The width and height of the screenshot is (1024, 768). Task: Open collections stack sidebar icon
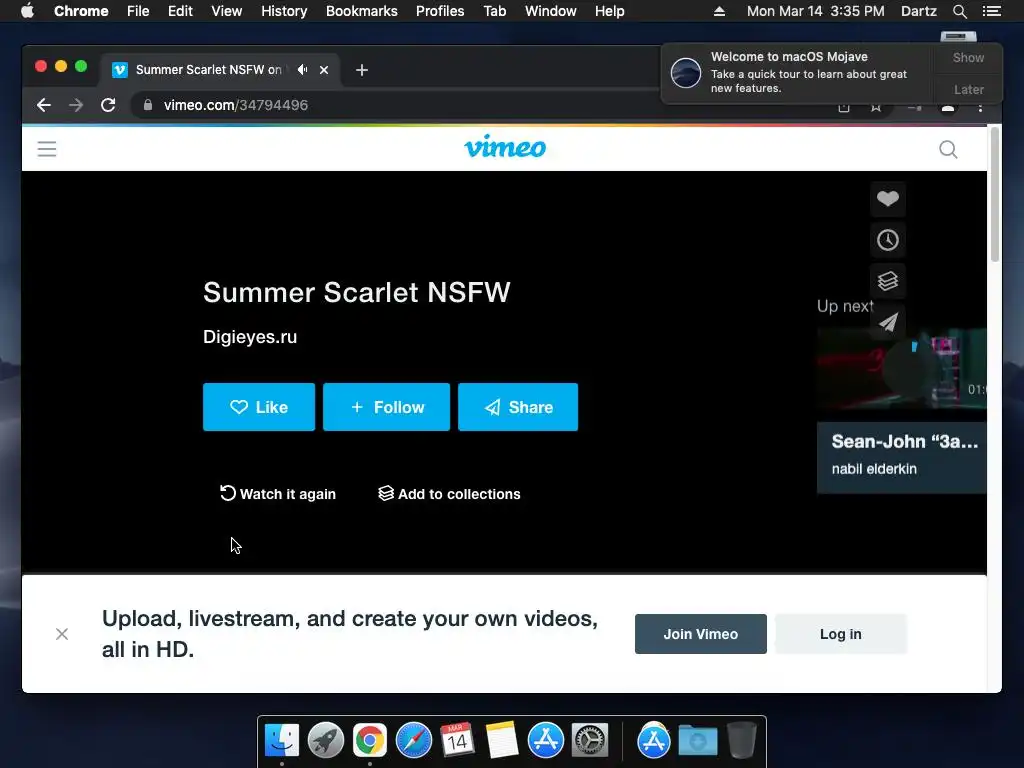click(x=888, y=281)
